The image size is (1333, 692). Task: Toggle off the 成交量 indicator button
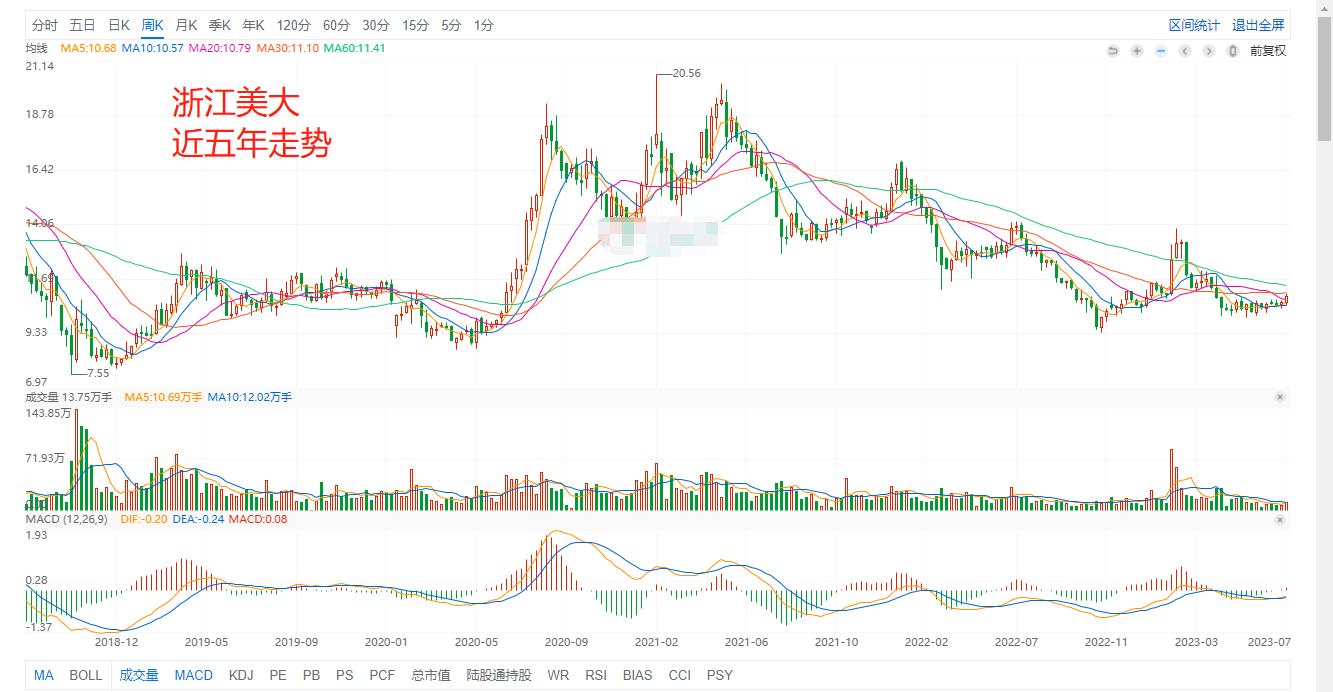pyautogui.click(x=139, y=675)
